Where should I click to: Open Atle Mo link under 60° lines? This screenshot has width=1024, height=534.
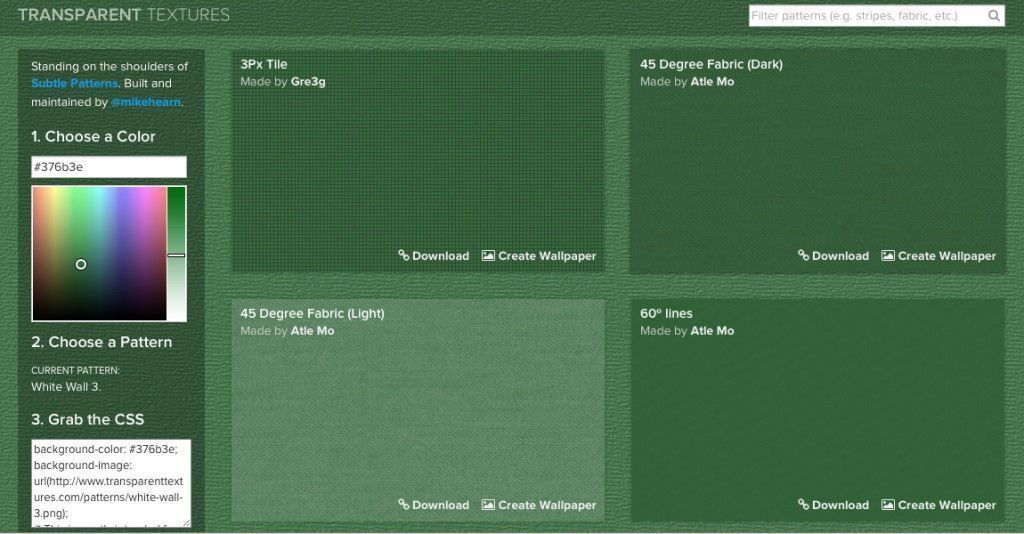click(712, 331)
